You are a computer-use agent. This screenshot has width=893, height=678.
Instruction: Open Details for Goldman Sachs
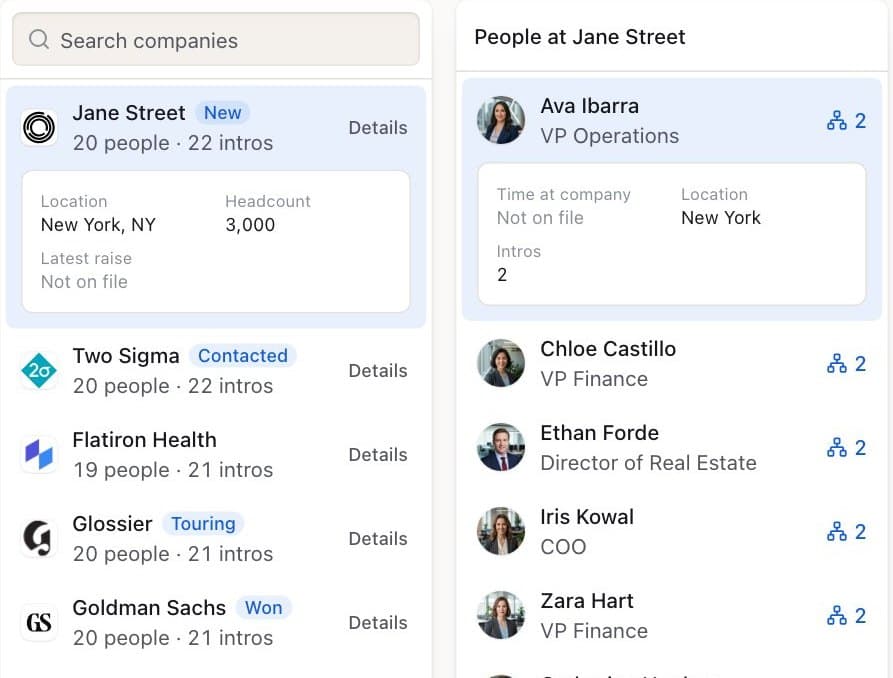(x=378, y=623)
